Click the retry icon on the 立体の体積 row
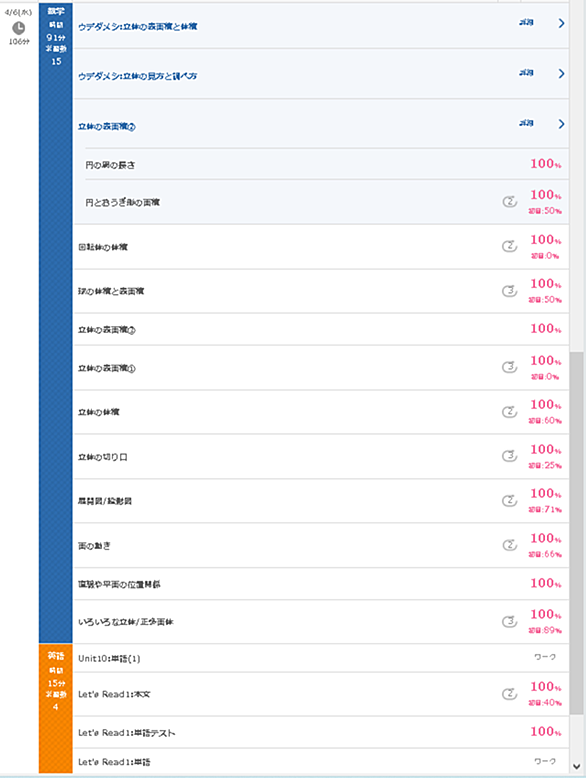 point(510,412)
